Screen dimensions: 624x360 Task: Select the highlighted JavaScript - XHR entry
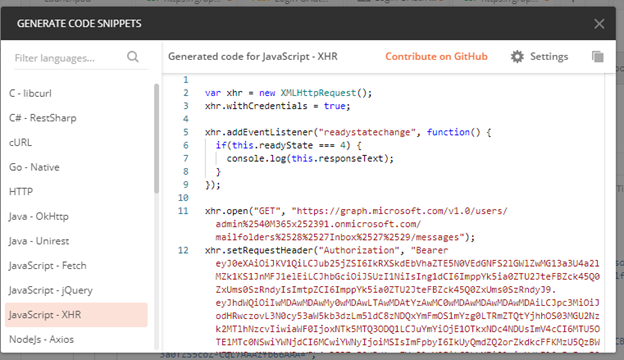[x=76, y=315]
